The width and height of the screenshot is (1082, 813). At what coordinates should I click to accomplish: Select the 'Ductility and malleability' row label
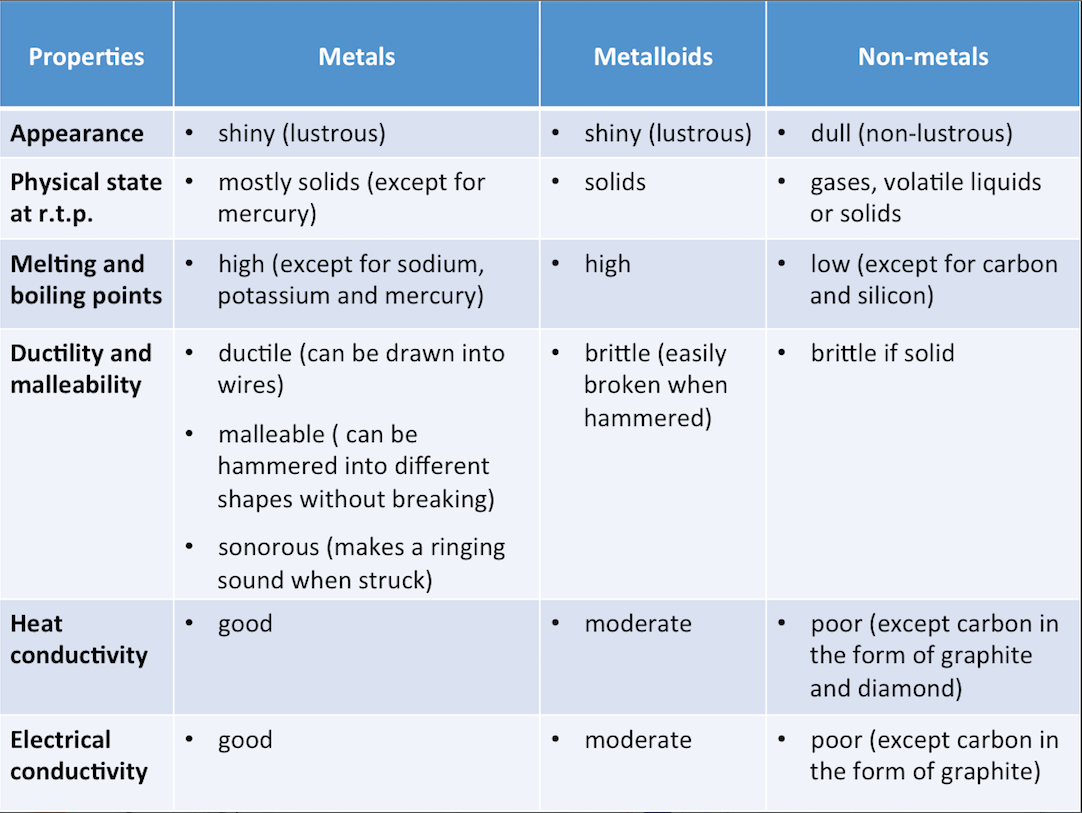click(x=81, y=369)
